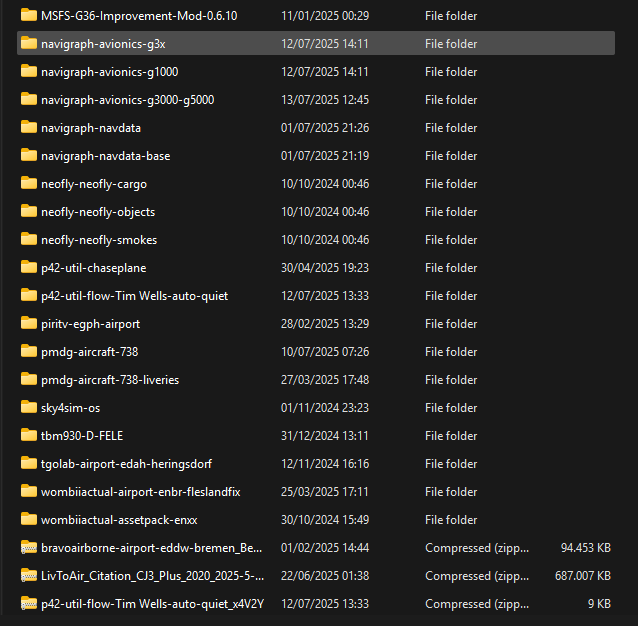The height and width of the screenshot is (626, 638).
Task: Click the date 22/06/2025 01:38
Action: [325, 576]
